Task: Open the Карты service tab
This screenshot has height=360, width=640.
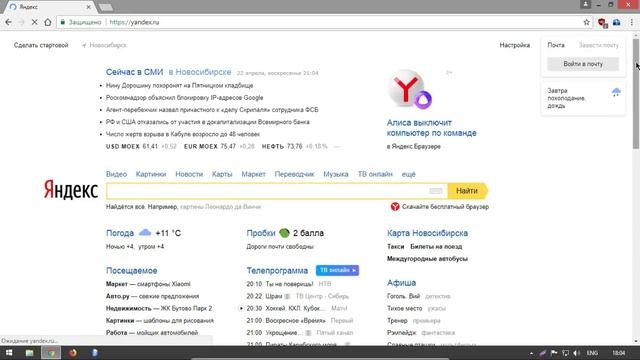Action: [222, 174]
